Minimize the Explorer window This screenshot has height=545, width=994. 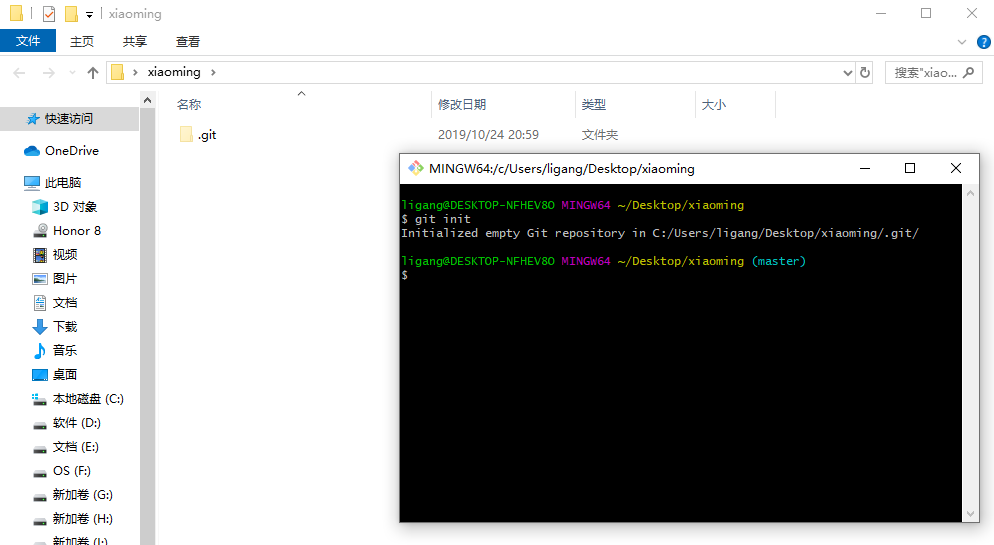[x=881, y=13]
